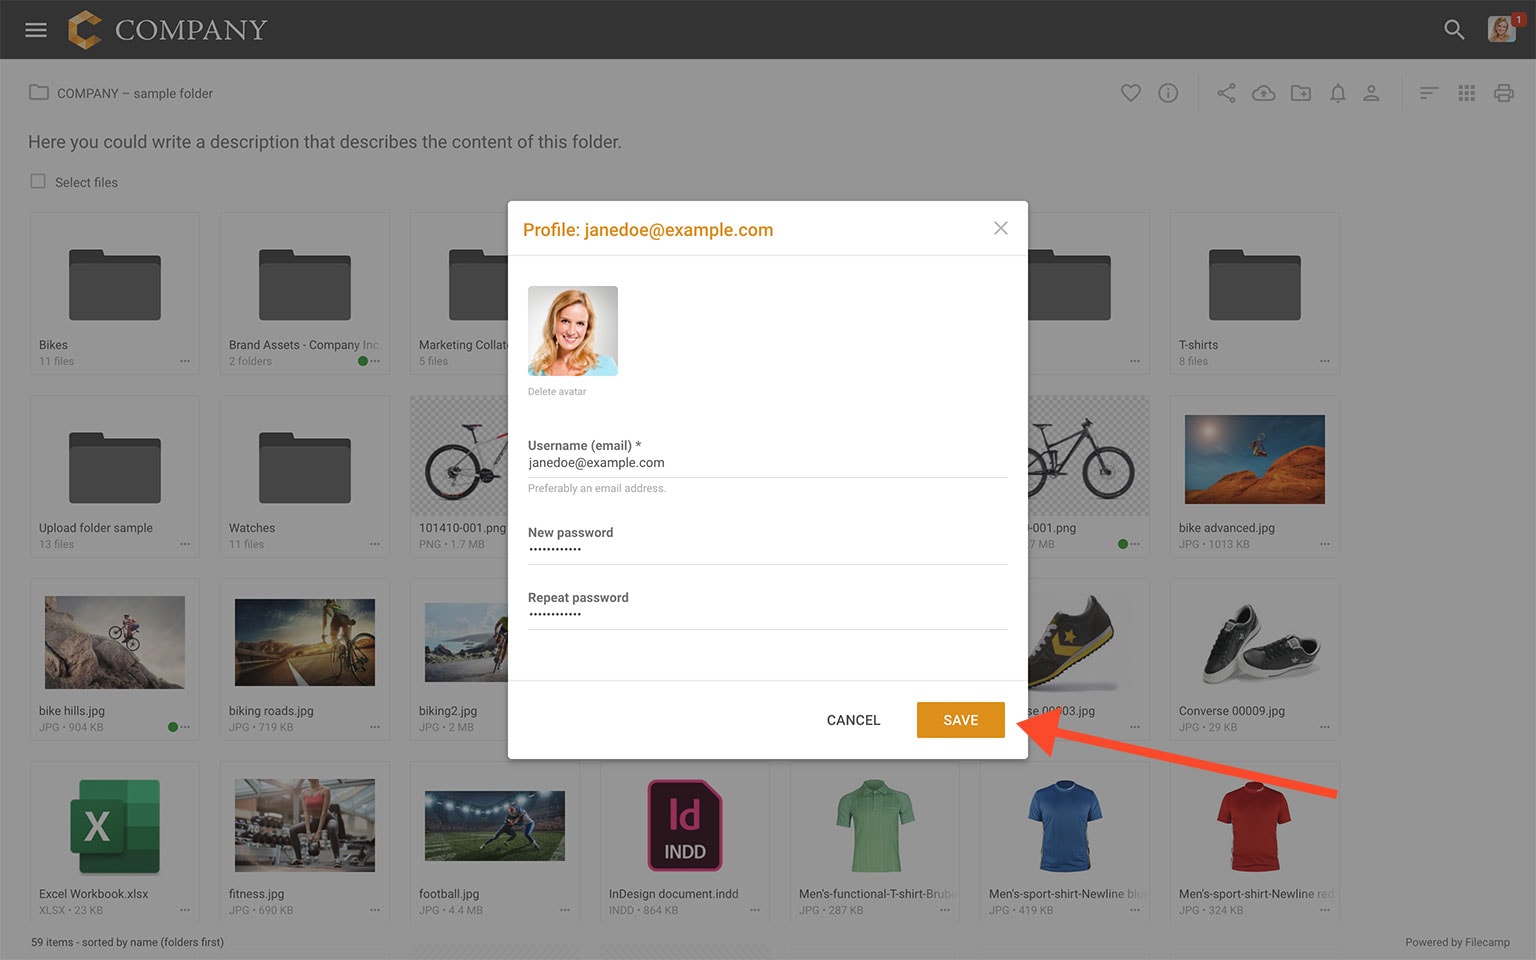Viewport: 1536px width, 960px height.
Task: Click the COMPANY logo
Action: click(167, 30)
